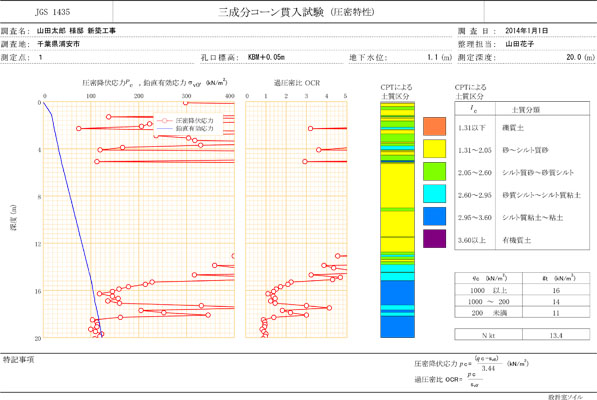Click the 調査地 value 千葉県浦安市
This screenshot has height=400, width=597.
58,44
